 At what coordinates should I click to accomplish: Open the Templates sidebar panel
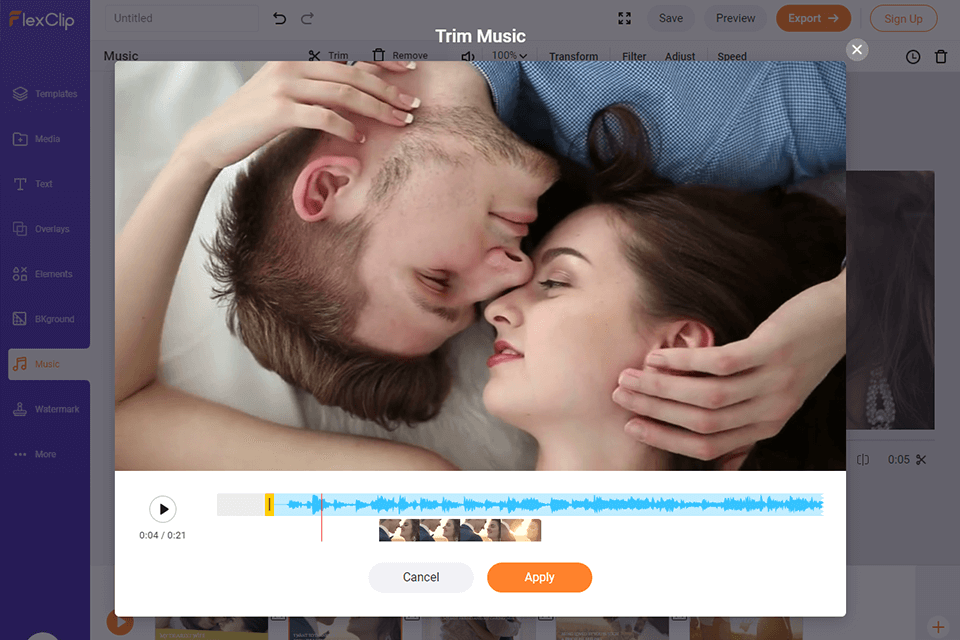coord(45,94)
